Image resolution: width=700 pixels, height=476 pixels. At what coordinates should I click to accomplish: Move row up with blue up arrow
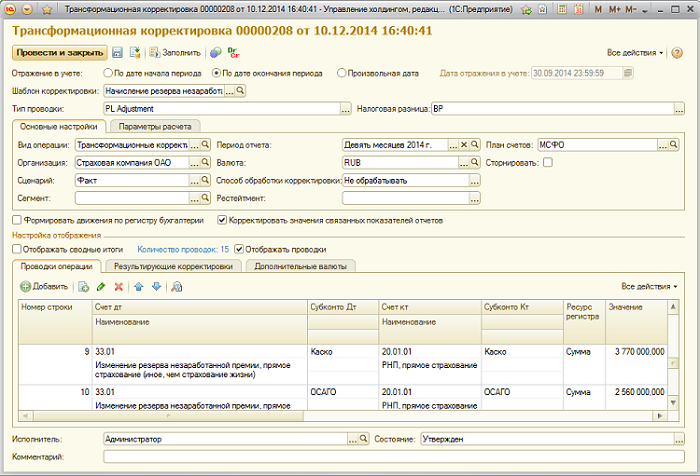[x=139, y=286]
